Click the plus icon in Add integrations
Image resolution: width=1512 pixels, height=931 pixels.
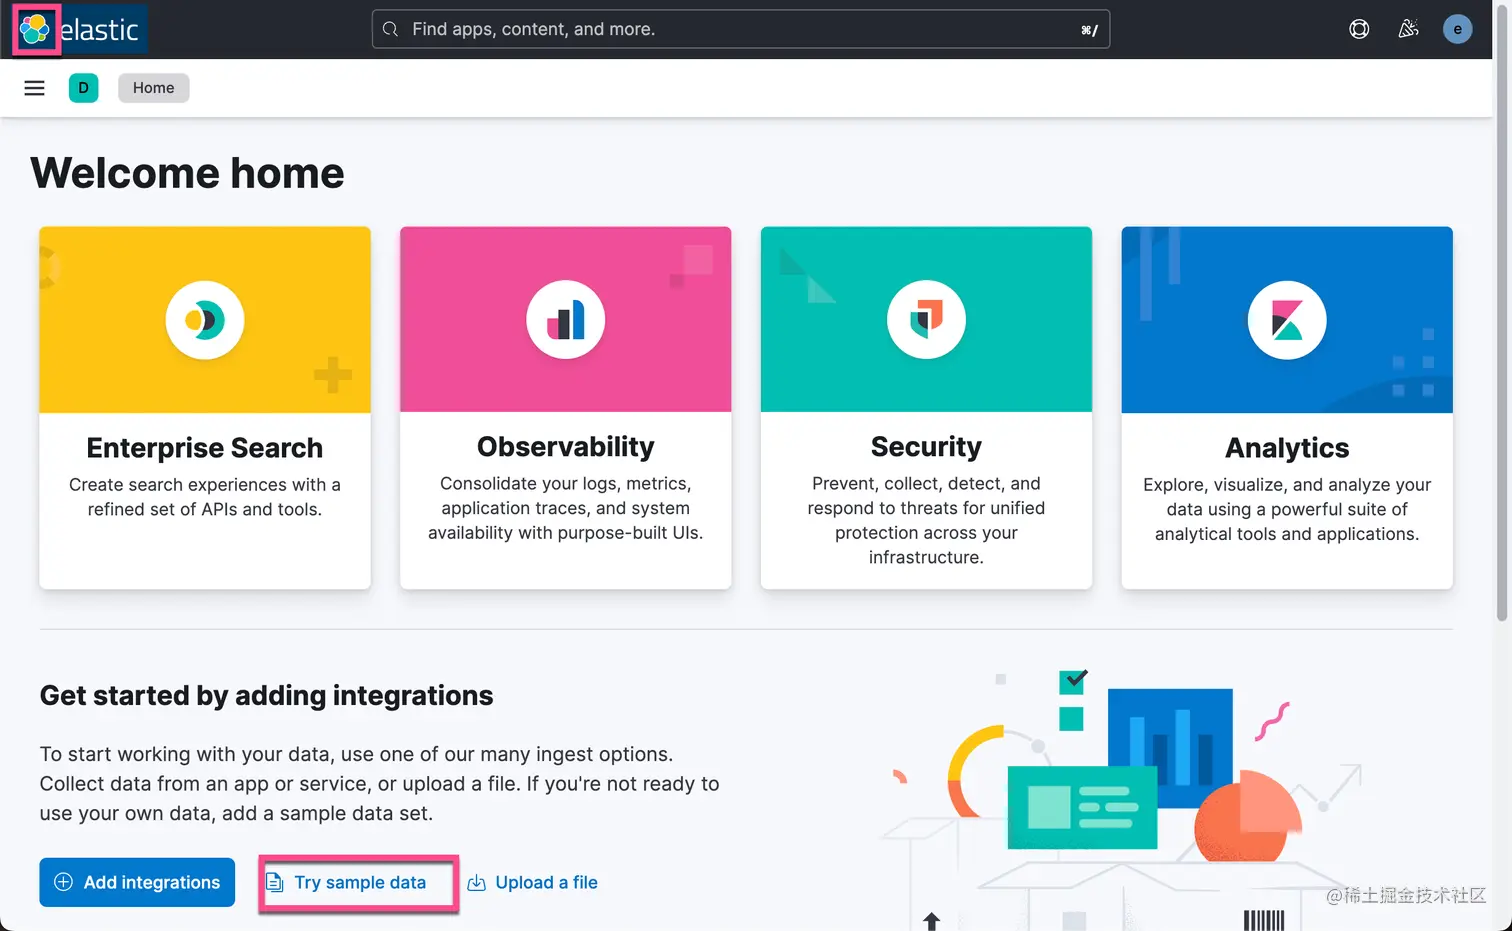click(63, 882)
